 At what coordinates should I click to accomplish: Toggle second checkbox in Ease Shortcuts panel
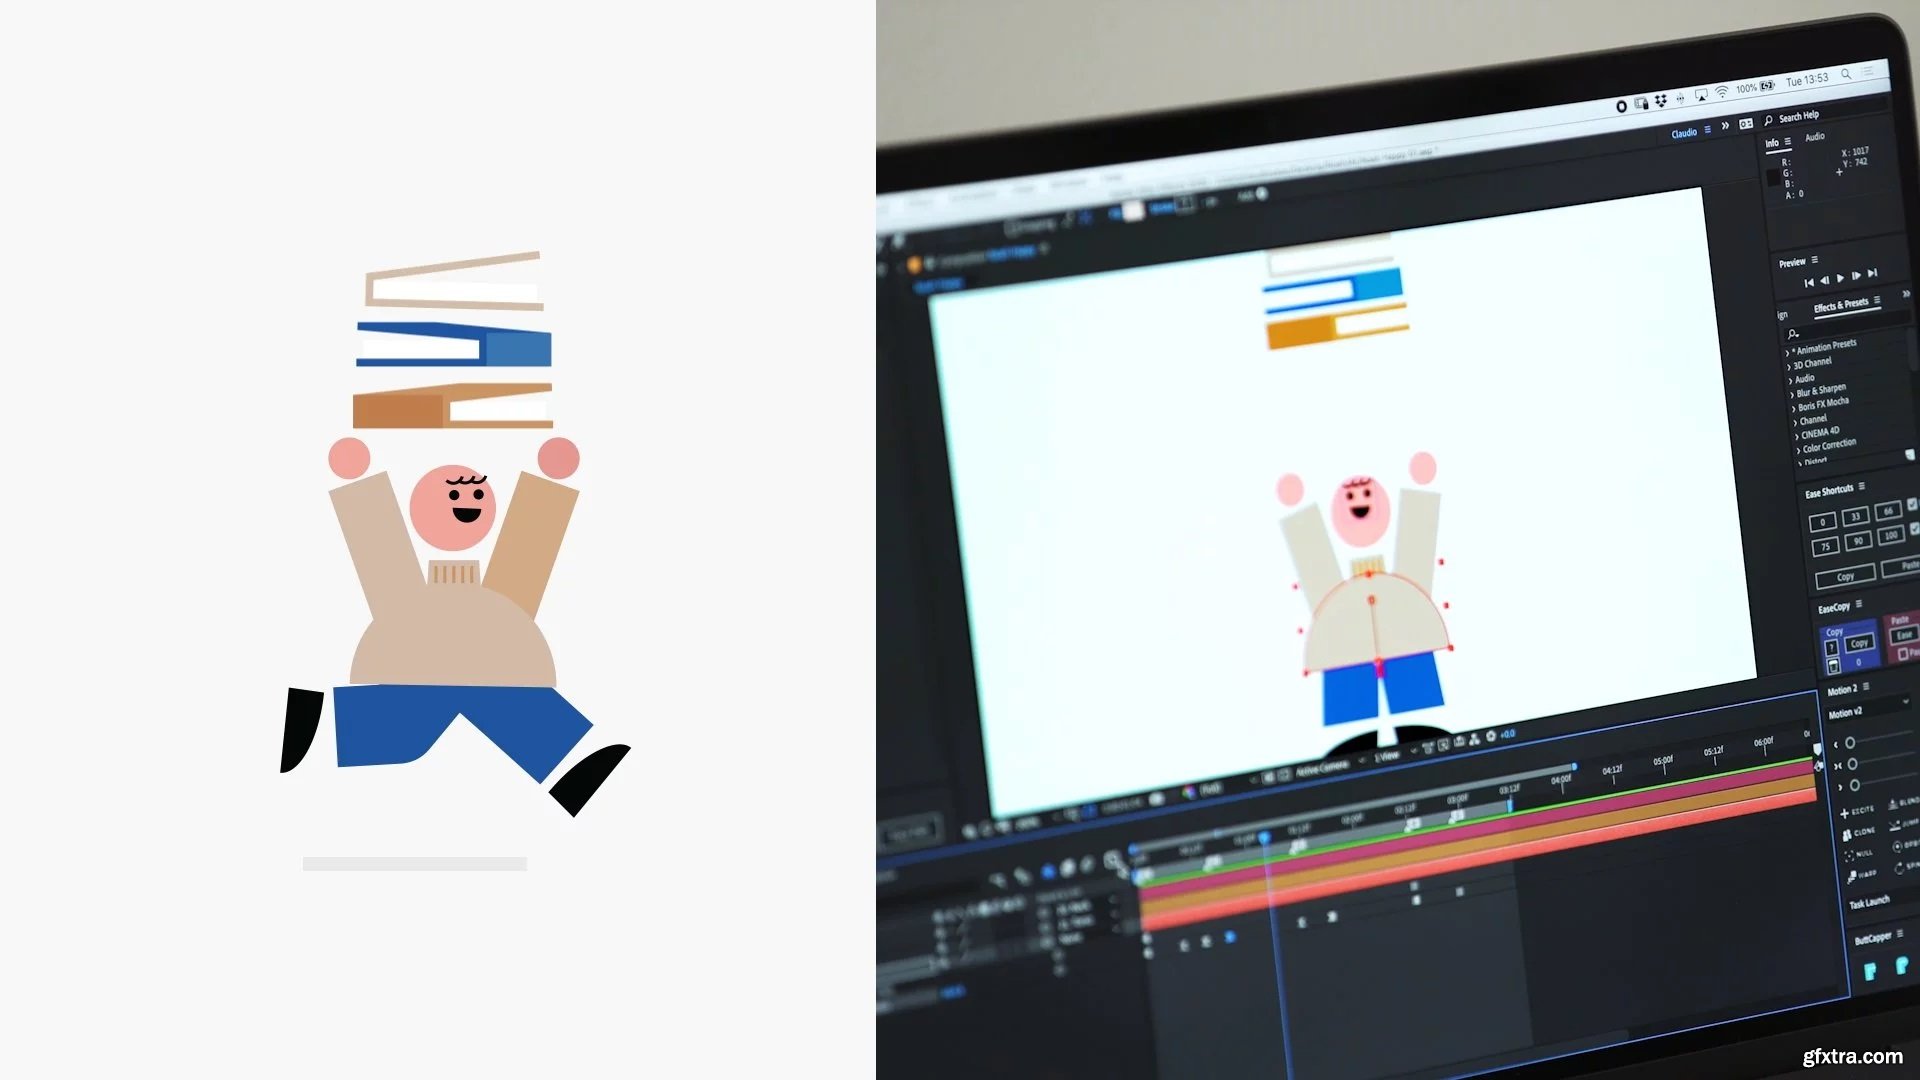click(1914, 529)
